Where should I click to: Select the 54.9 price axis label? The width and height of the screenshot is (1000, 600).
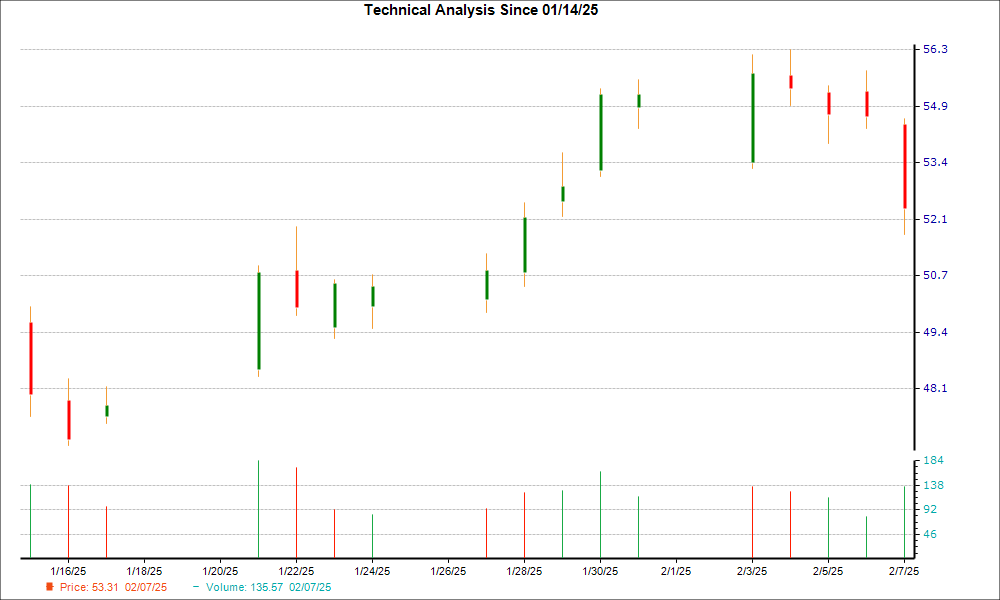pos(935,106)
